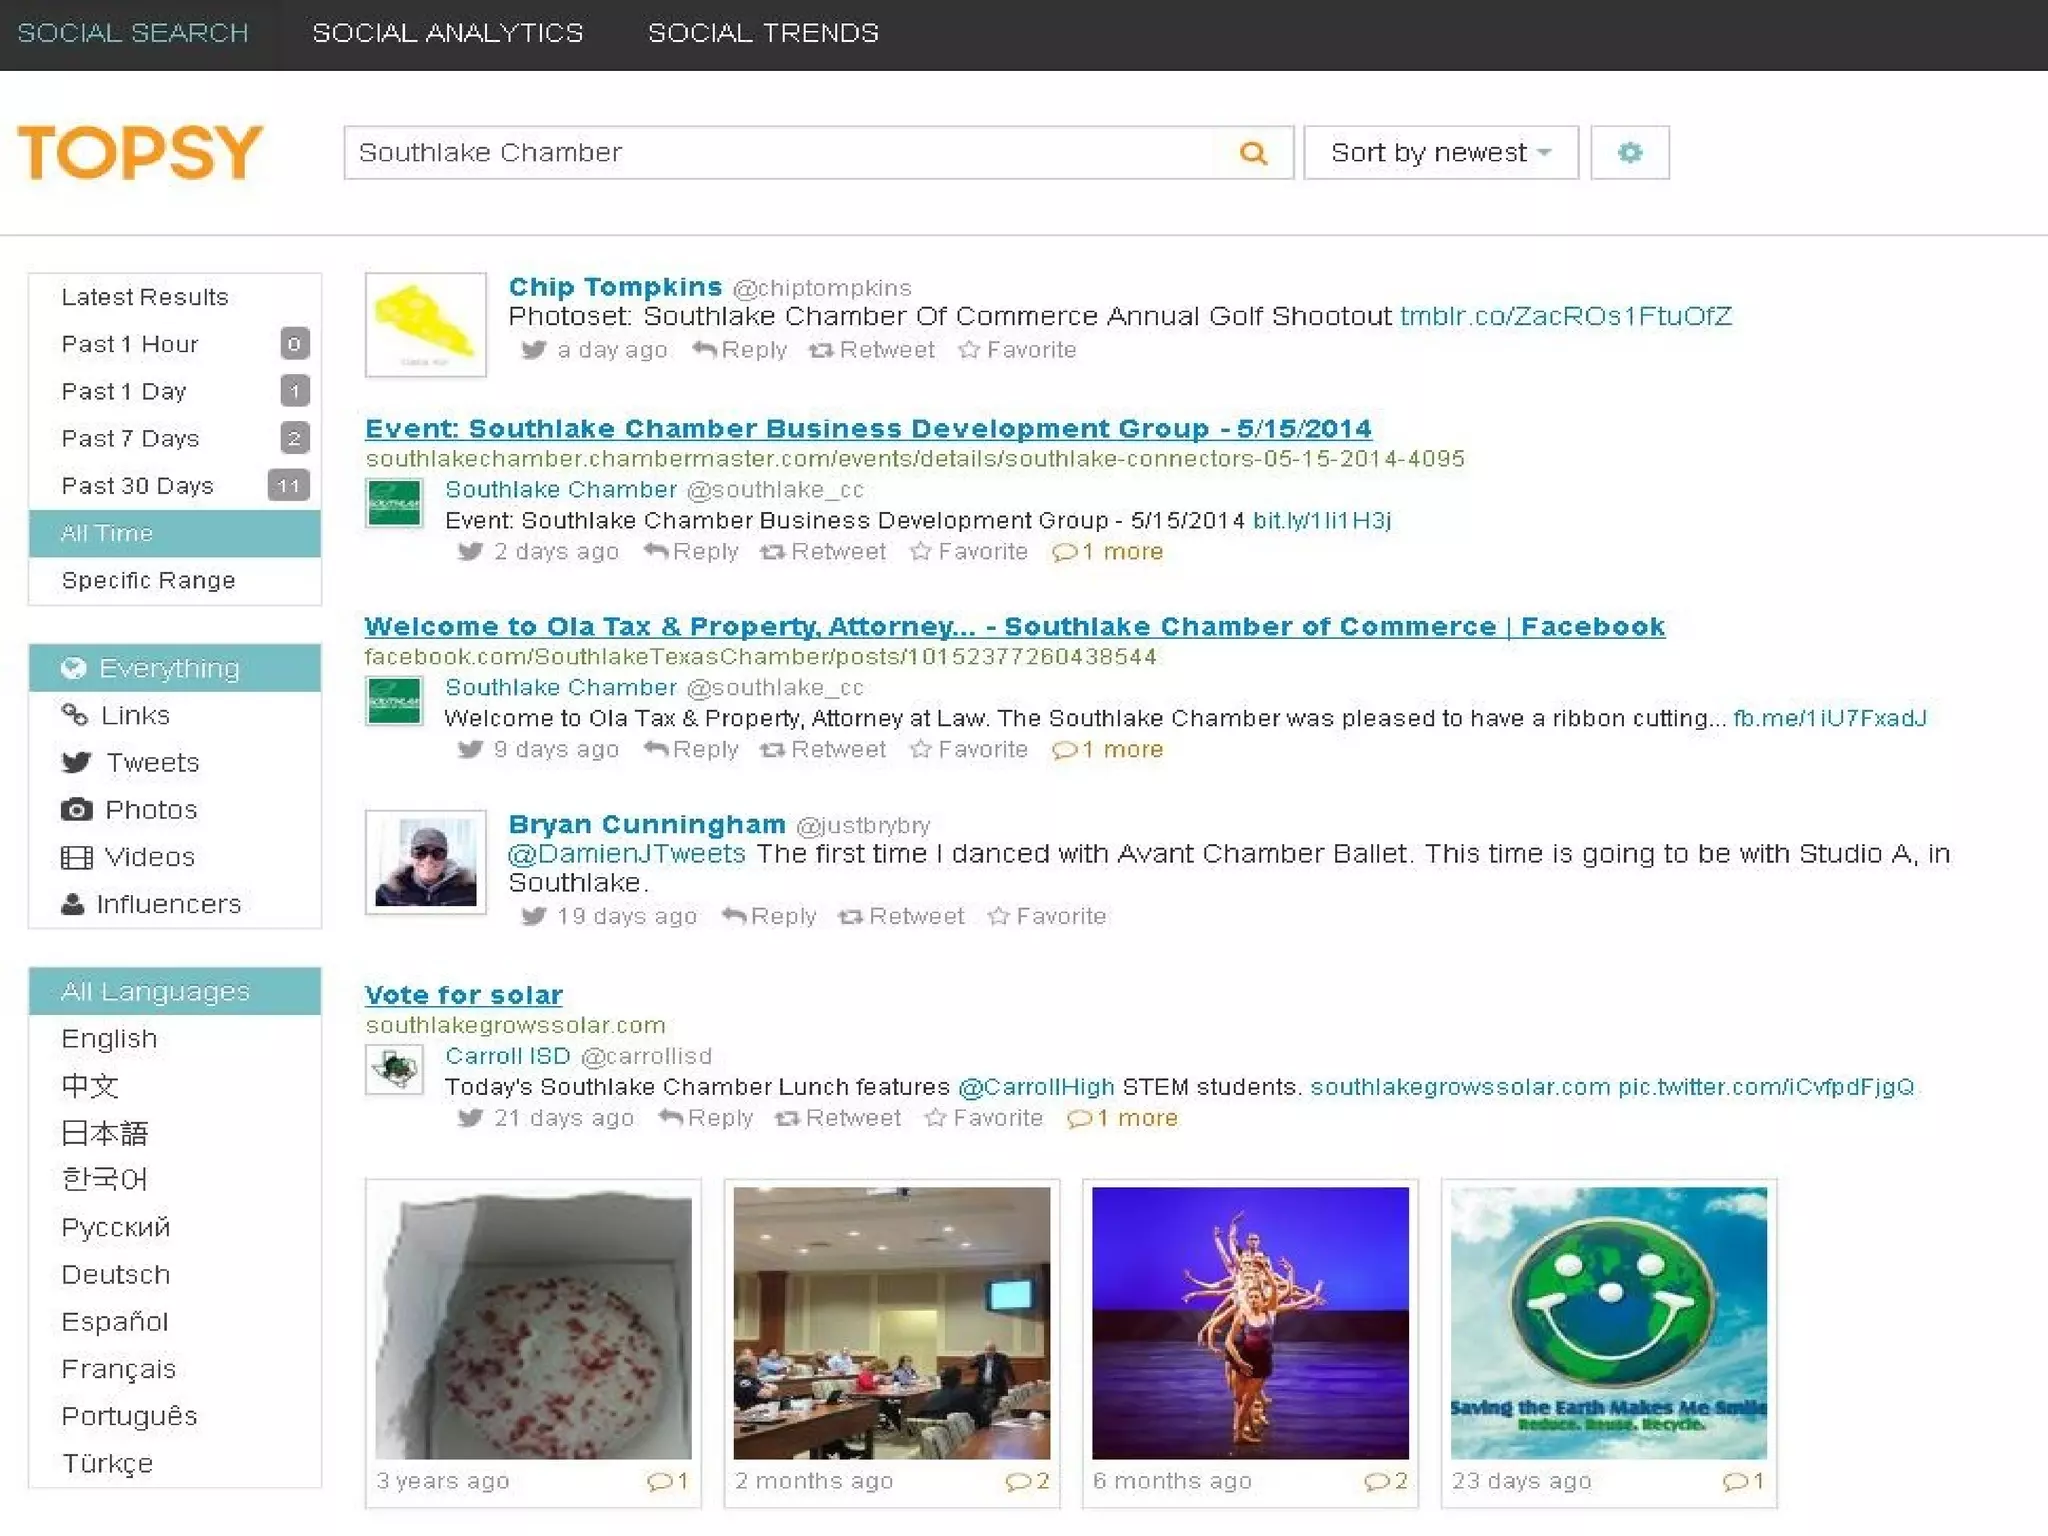Screen dimensions: 2048x1536
Task: Open the settings gear icon
Action: pyautogui.click(x=1629, y=153)
